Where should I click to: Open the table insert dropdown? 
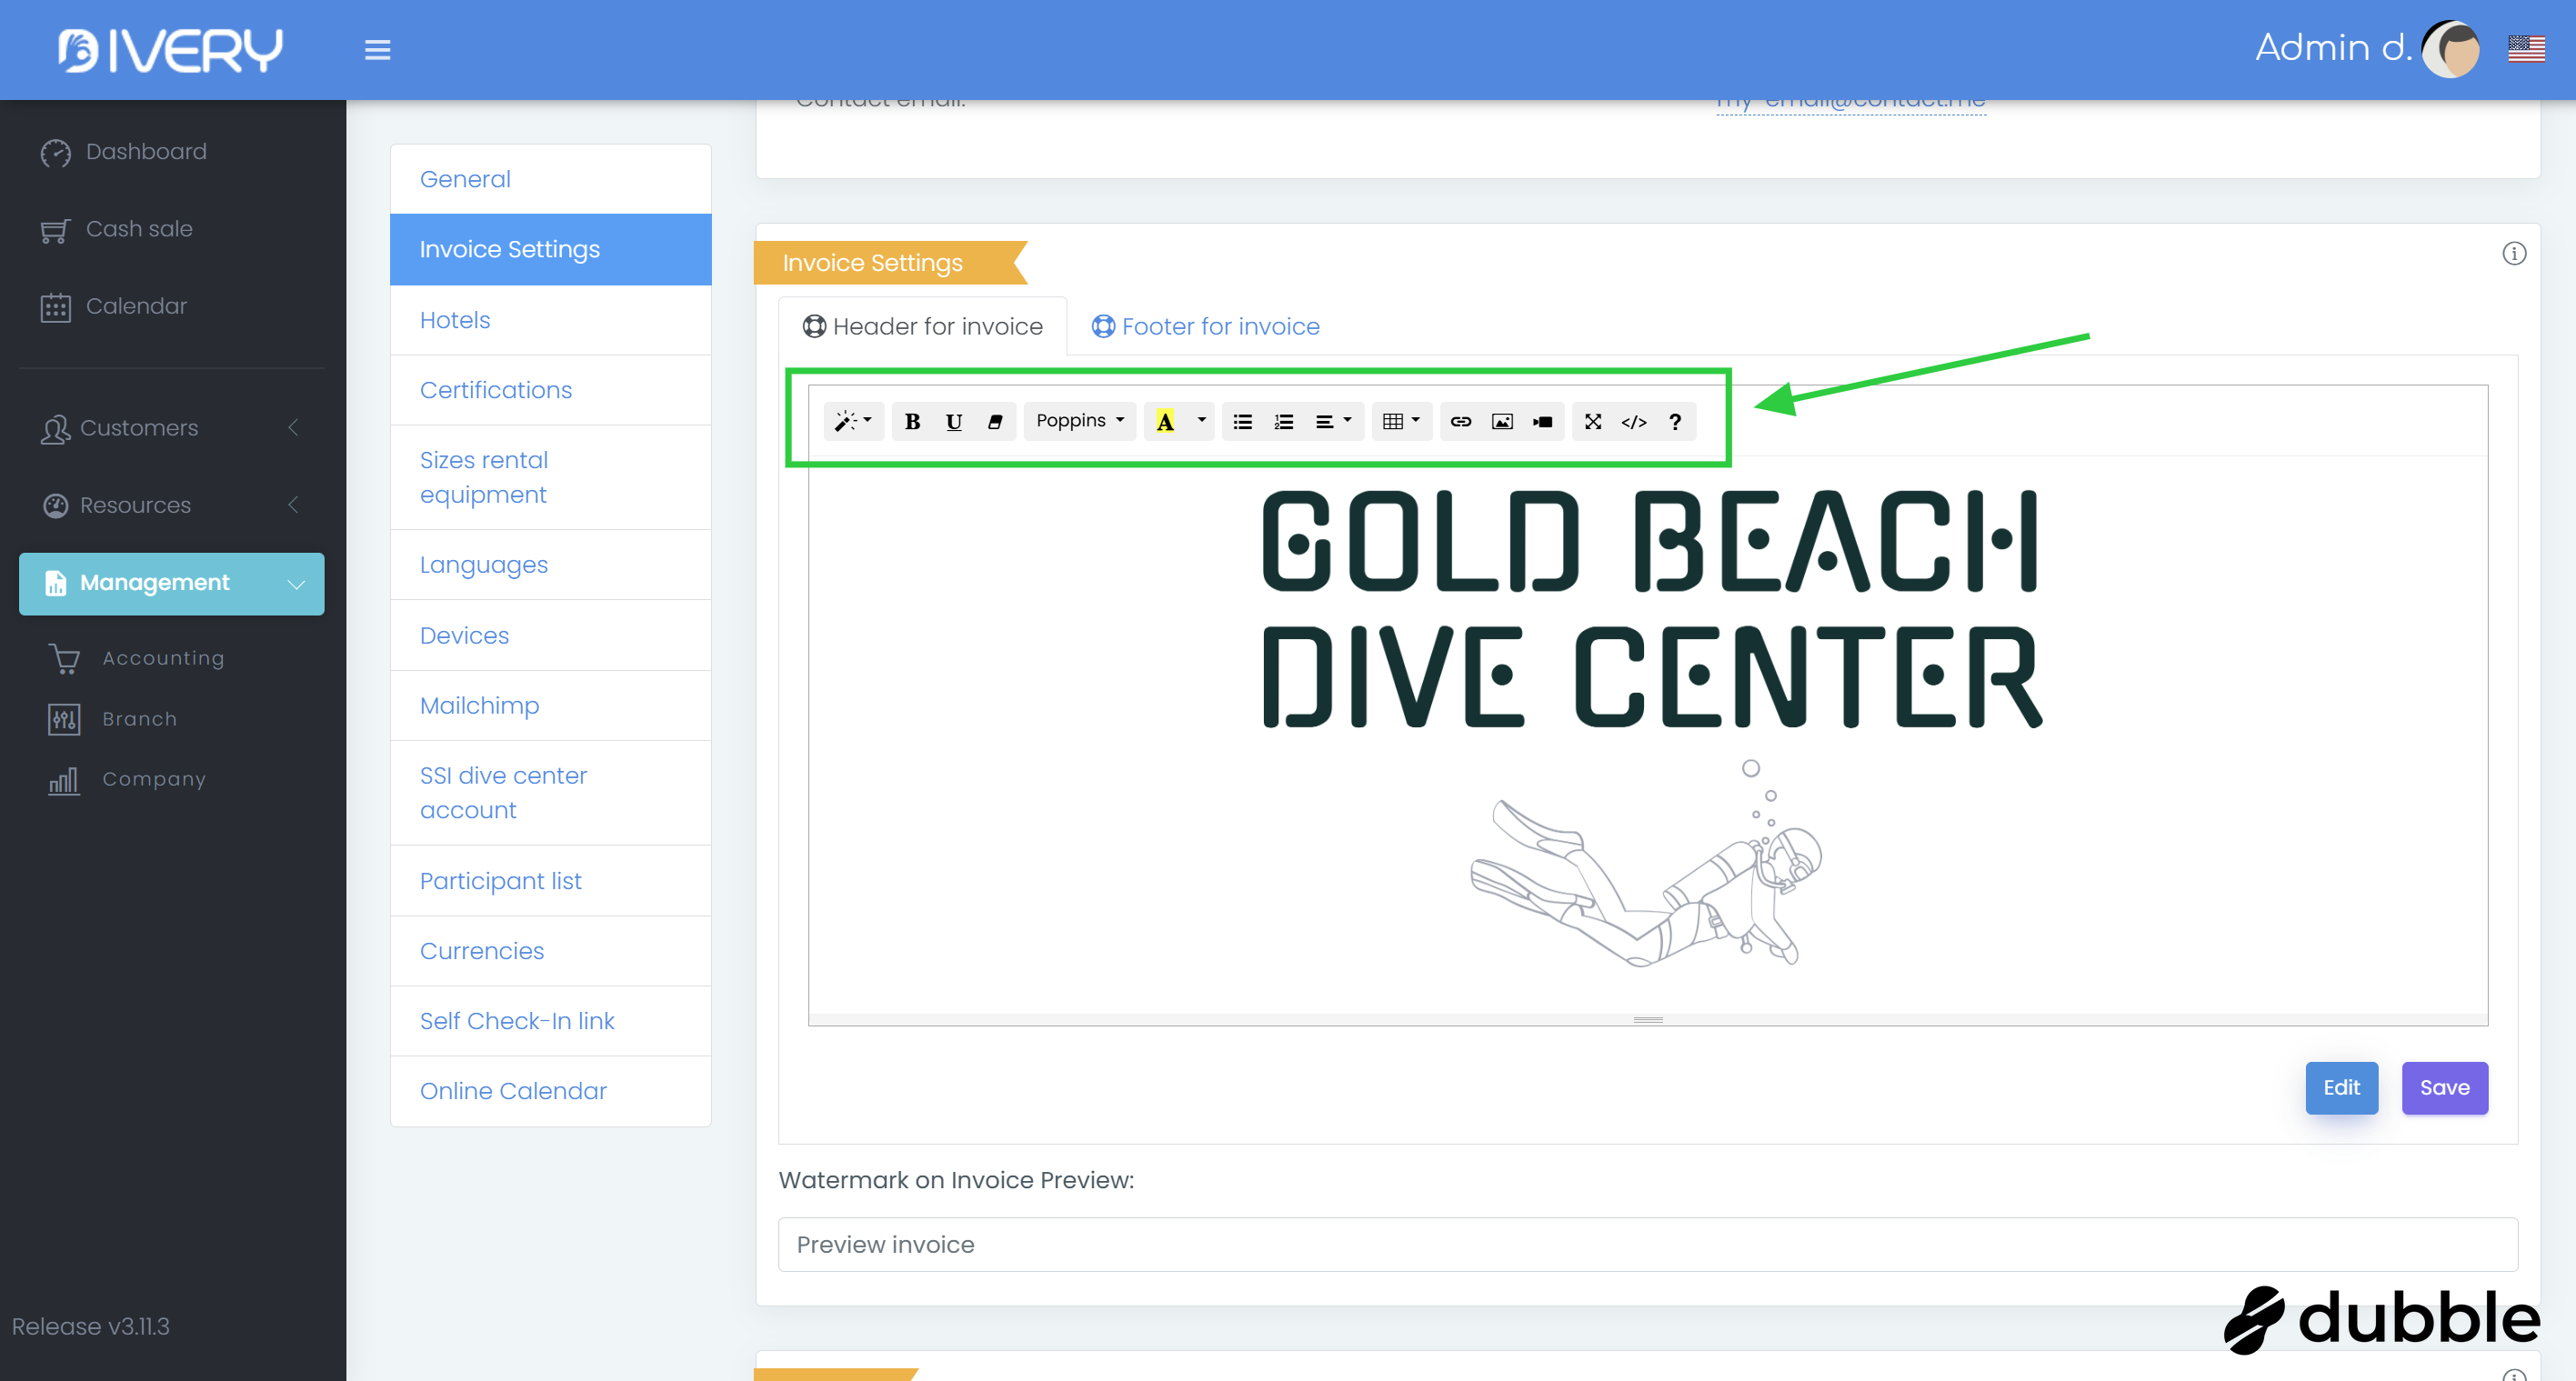(x=1400, y=421)
